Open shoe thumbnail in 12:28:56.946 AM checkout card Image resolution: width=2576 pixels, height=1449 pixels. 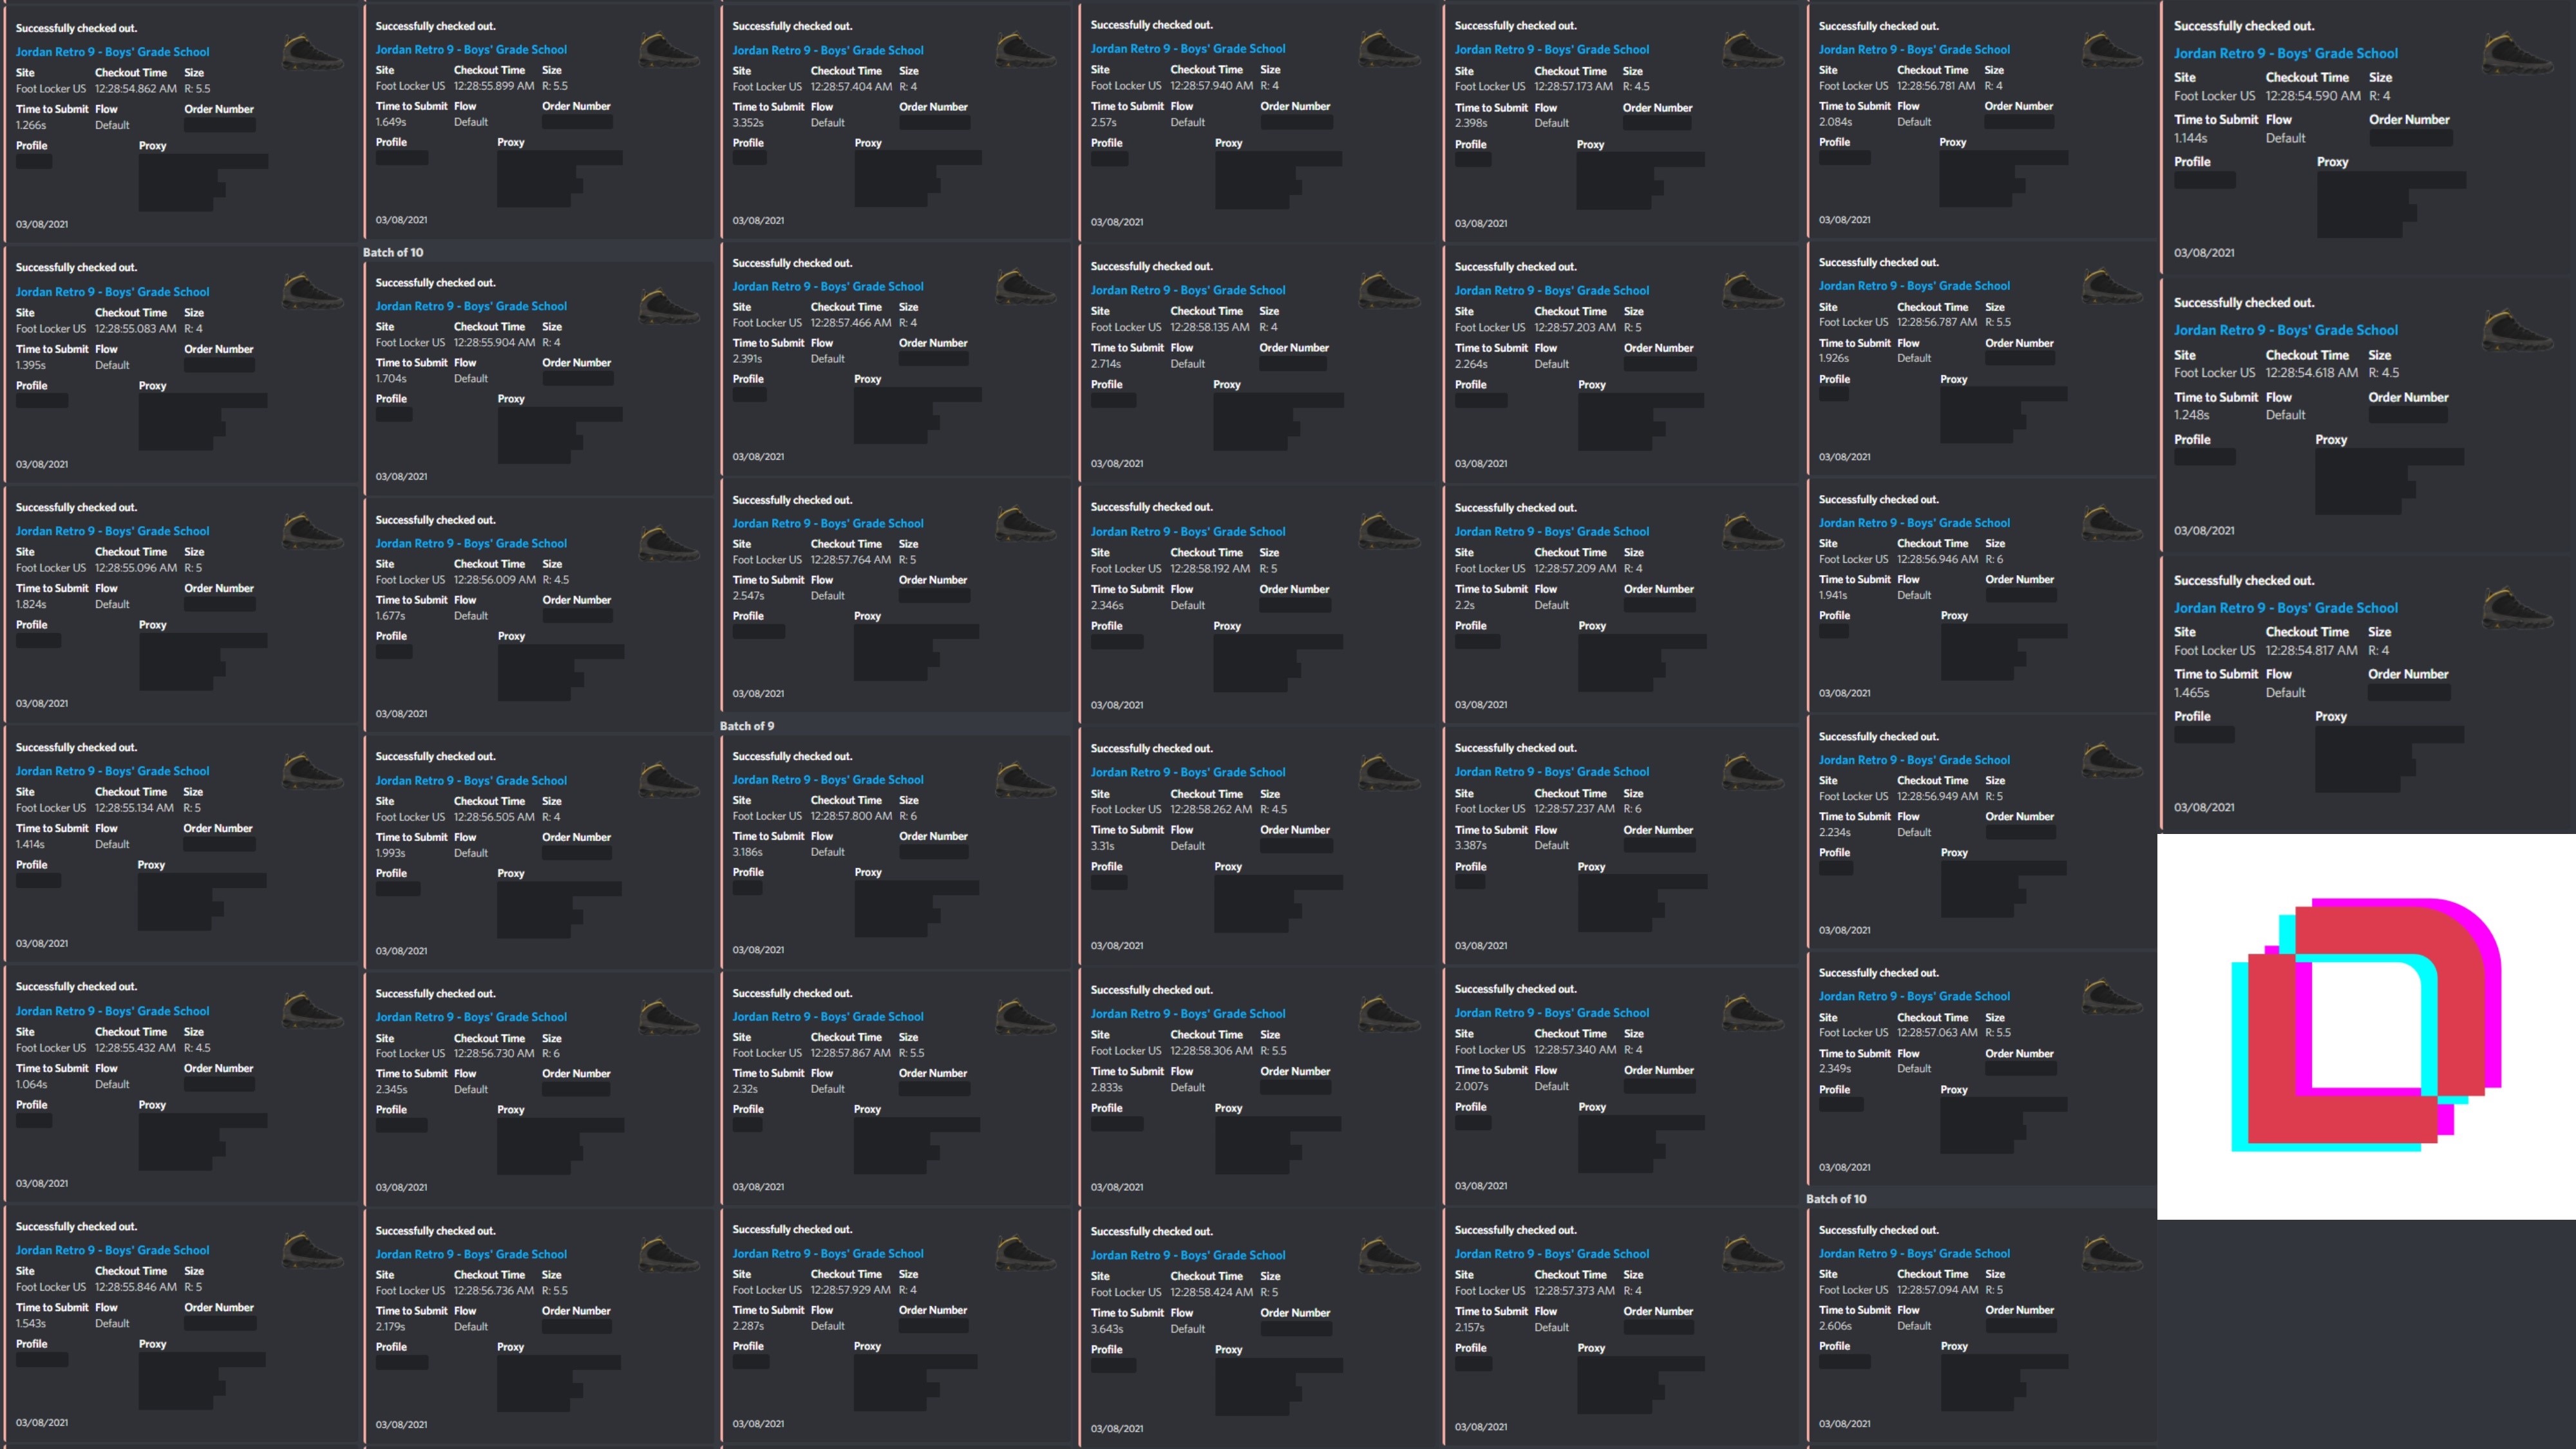(x=2113, y=523)
